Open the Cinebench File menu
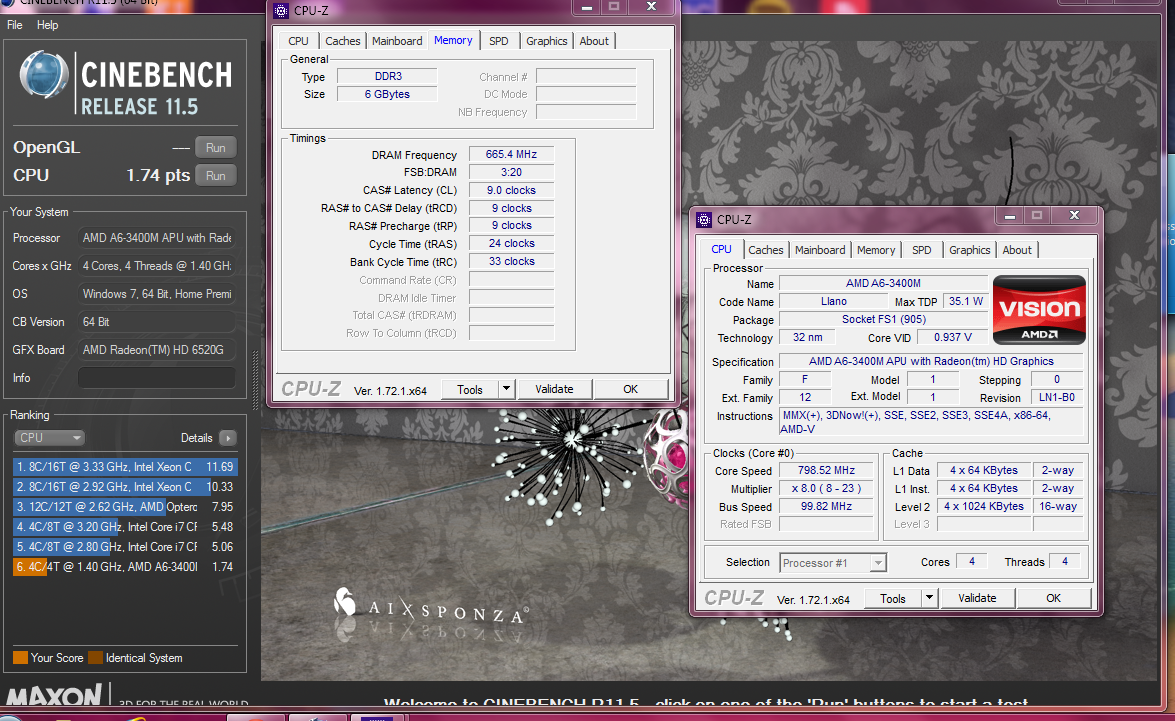Viewport: 1175px width, 721px height. (x=15, y=25)
